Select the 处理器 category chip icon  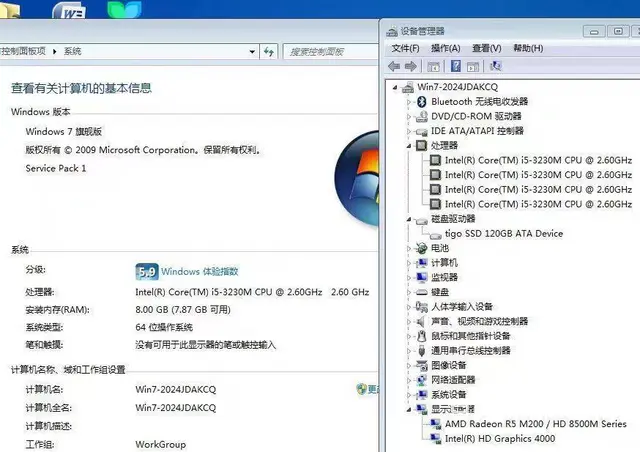[422, 145]
